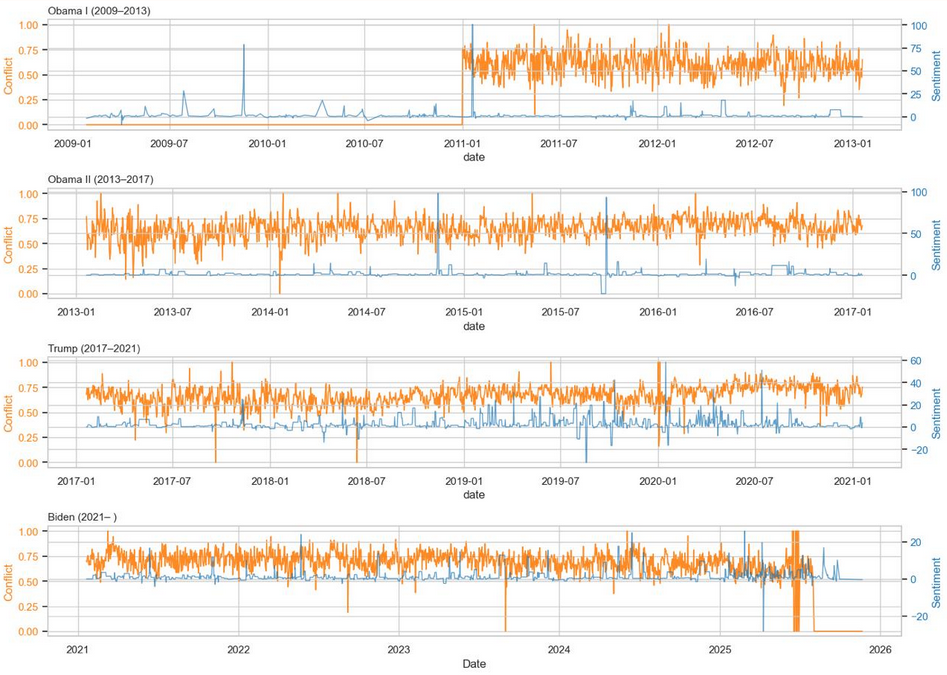Select the blue Sentiment axis label on top chart

(x=936, y=70)
